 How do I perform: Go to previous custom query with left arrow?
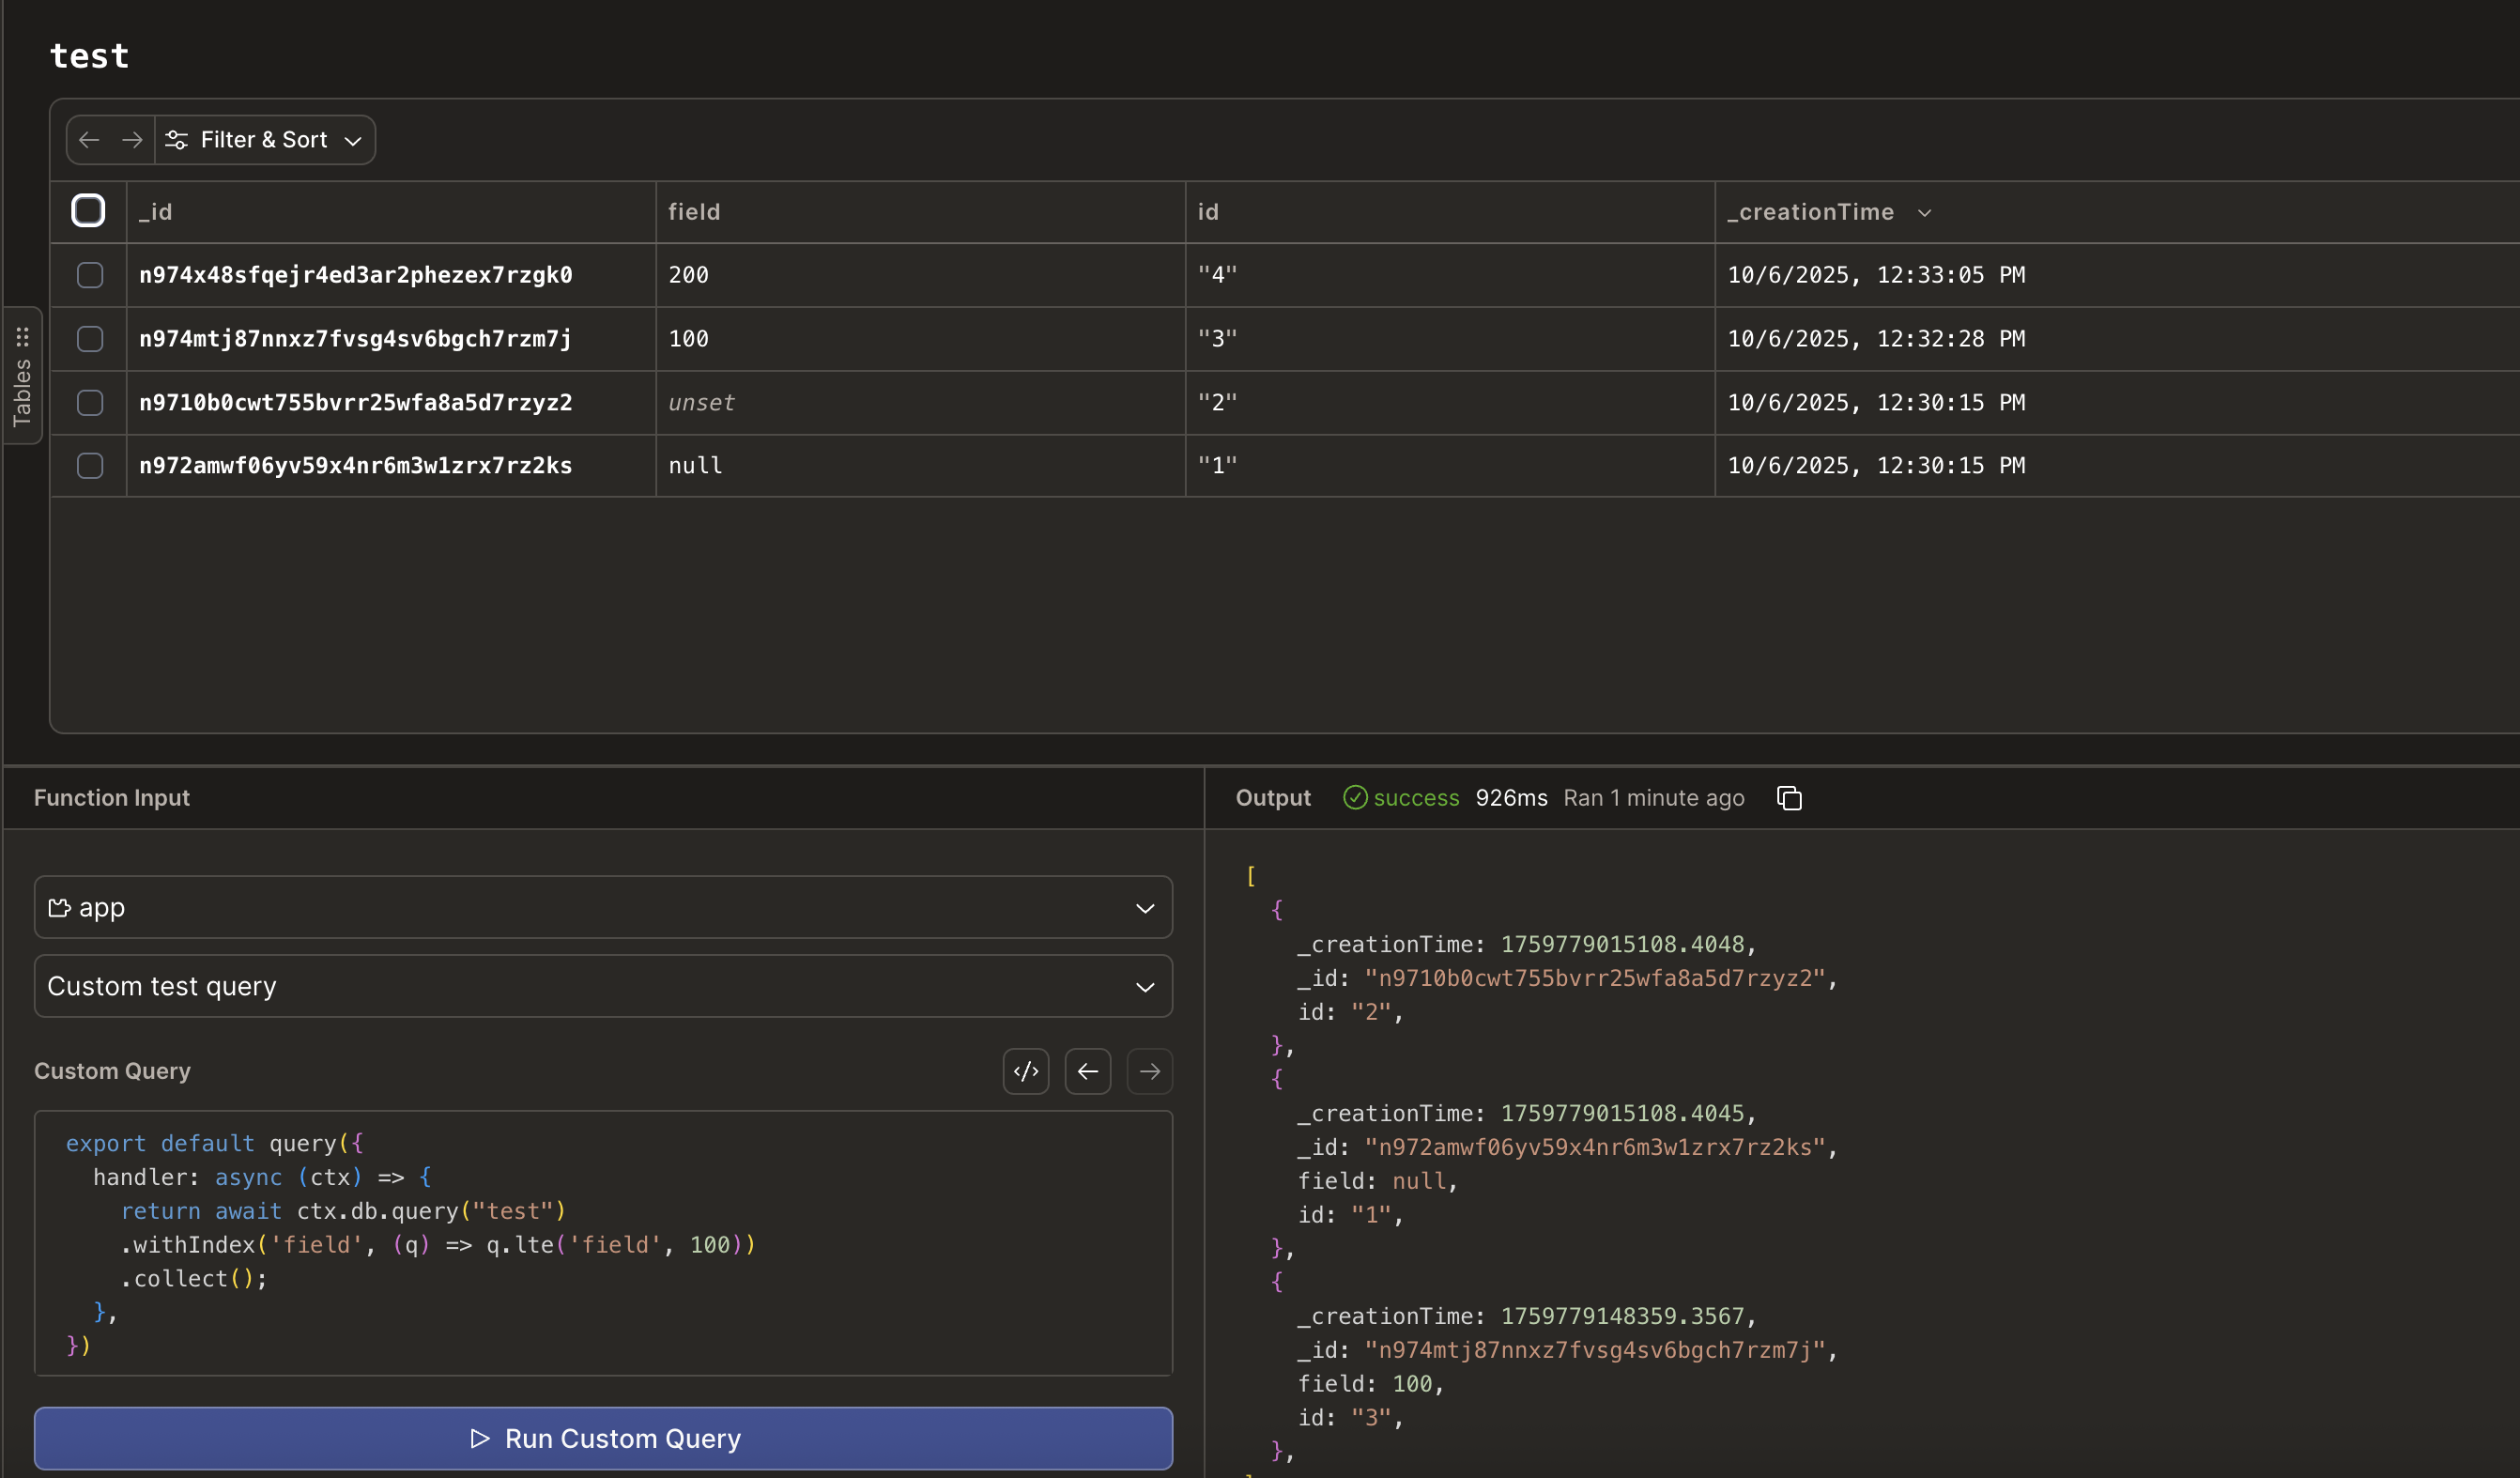pos(1088,1071)
